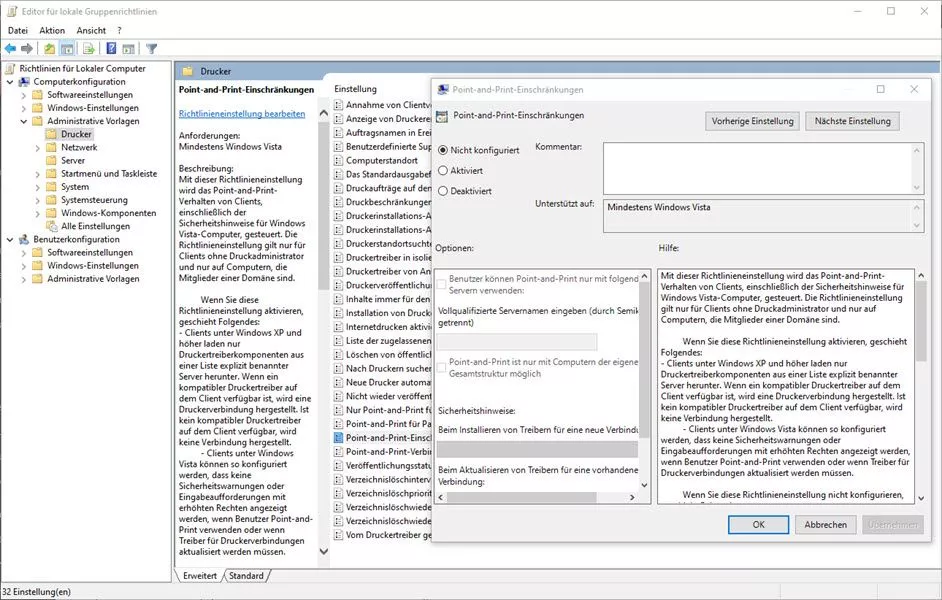The width and height of the screenshot is (942, 600).
Task: Expand the Windows-Komponenten tree node
Action: coord(37,213)
